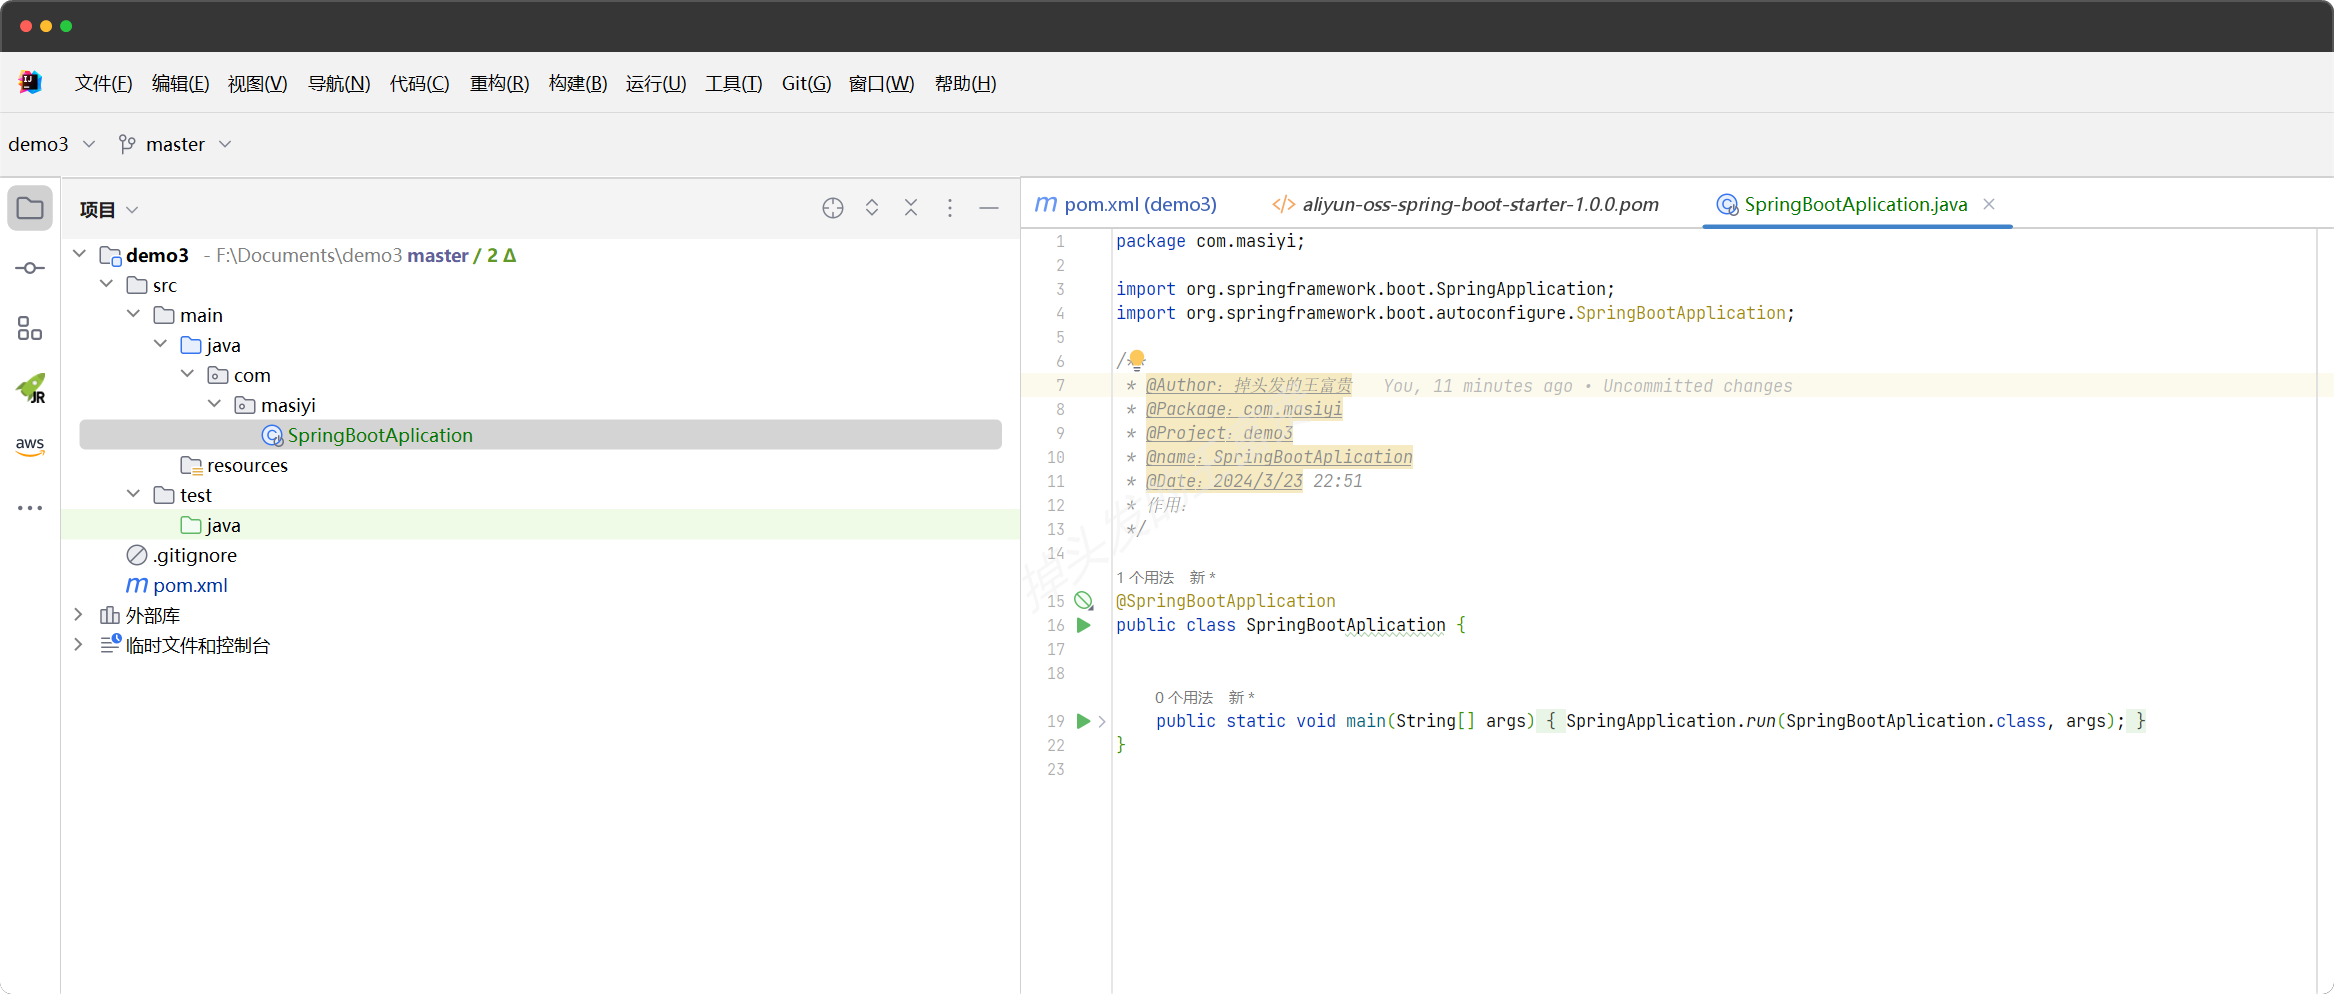Select the java folder under test
The image size is (2334, 994).
coord(211,525)
